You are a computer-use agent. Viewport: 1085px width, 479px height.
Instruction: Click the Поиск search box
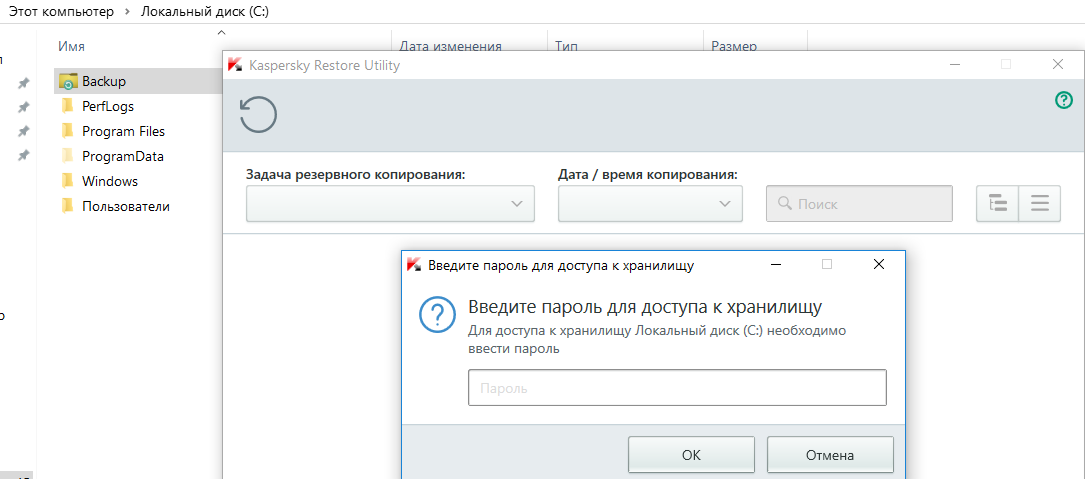tap(859, 204)
